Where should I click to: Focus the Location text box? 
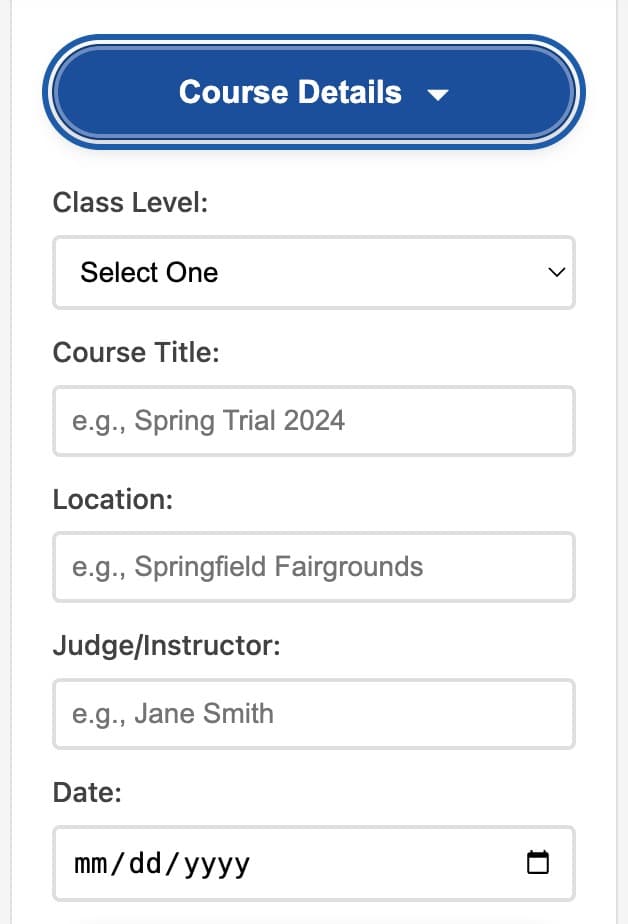313,567
